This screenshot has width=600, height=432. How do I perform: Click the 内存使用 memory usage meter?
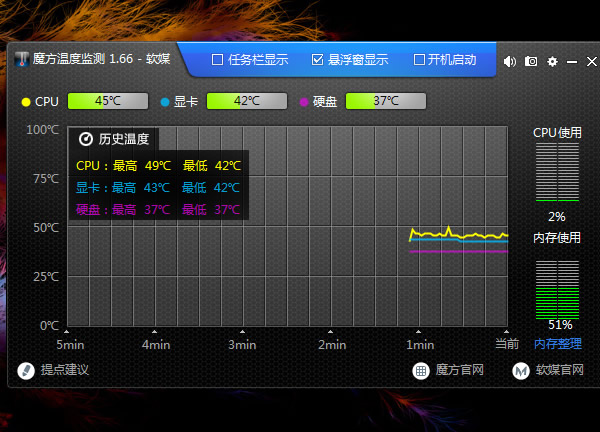(557, 288)
